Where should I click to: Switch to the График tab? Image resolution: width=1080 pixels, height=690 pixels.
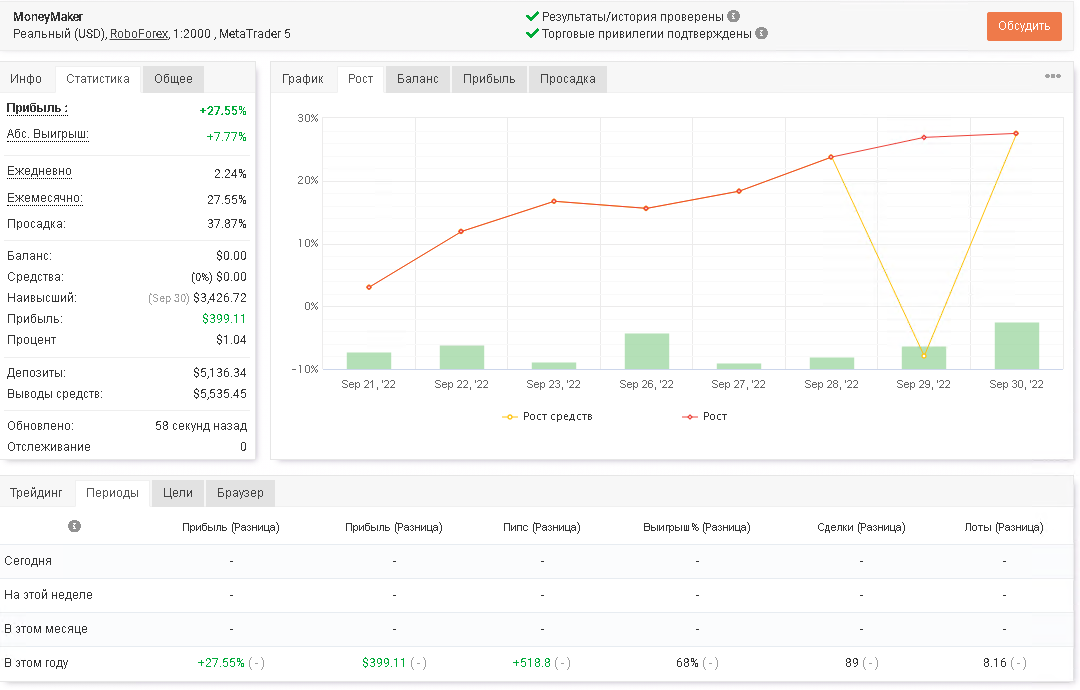(302, 79)
